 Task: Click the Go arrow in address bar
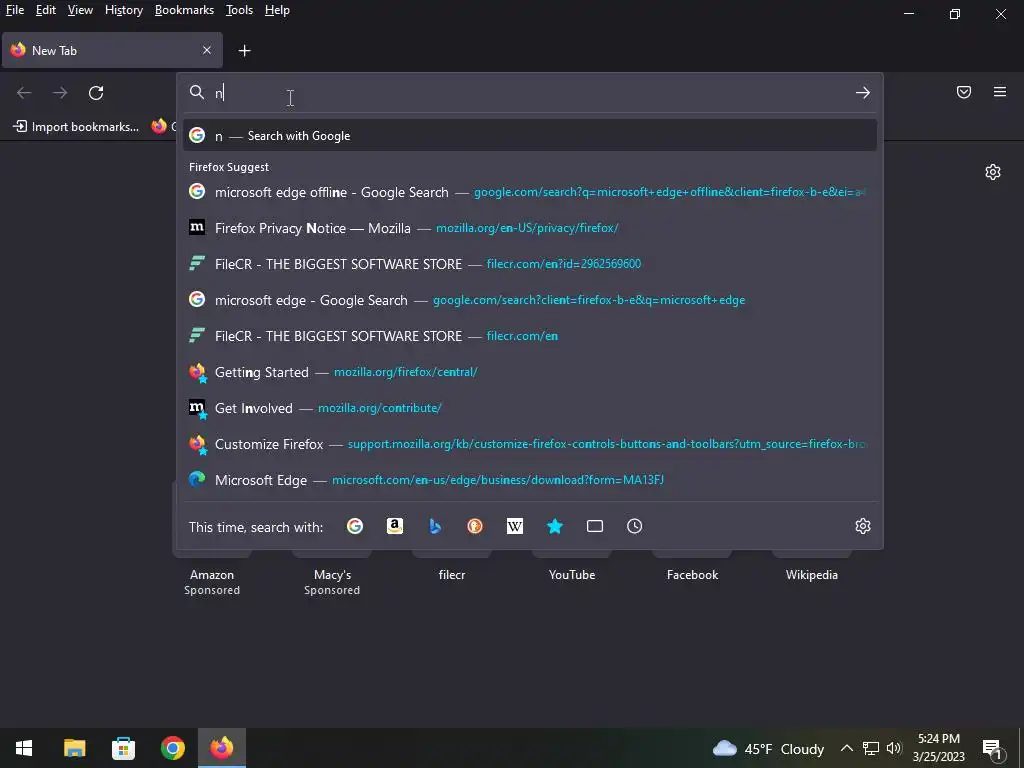coord(863,93)
